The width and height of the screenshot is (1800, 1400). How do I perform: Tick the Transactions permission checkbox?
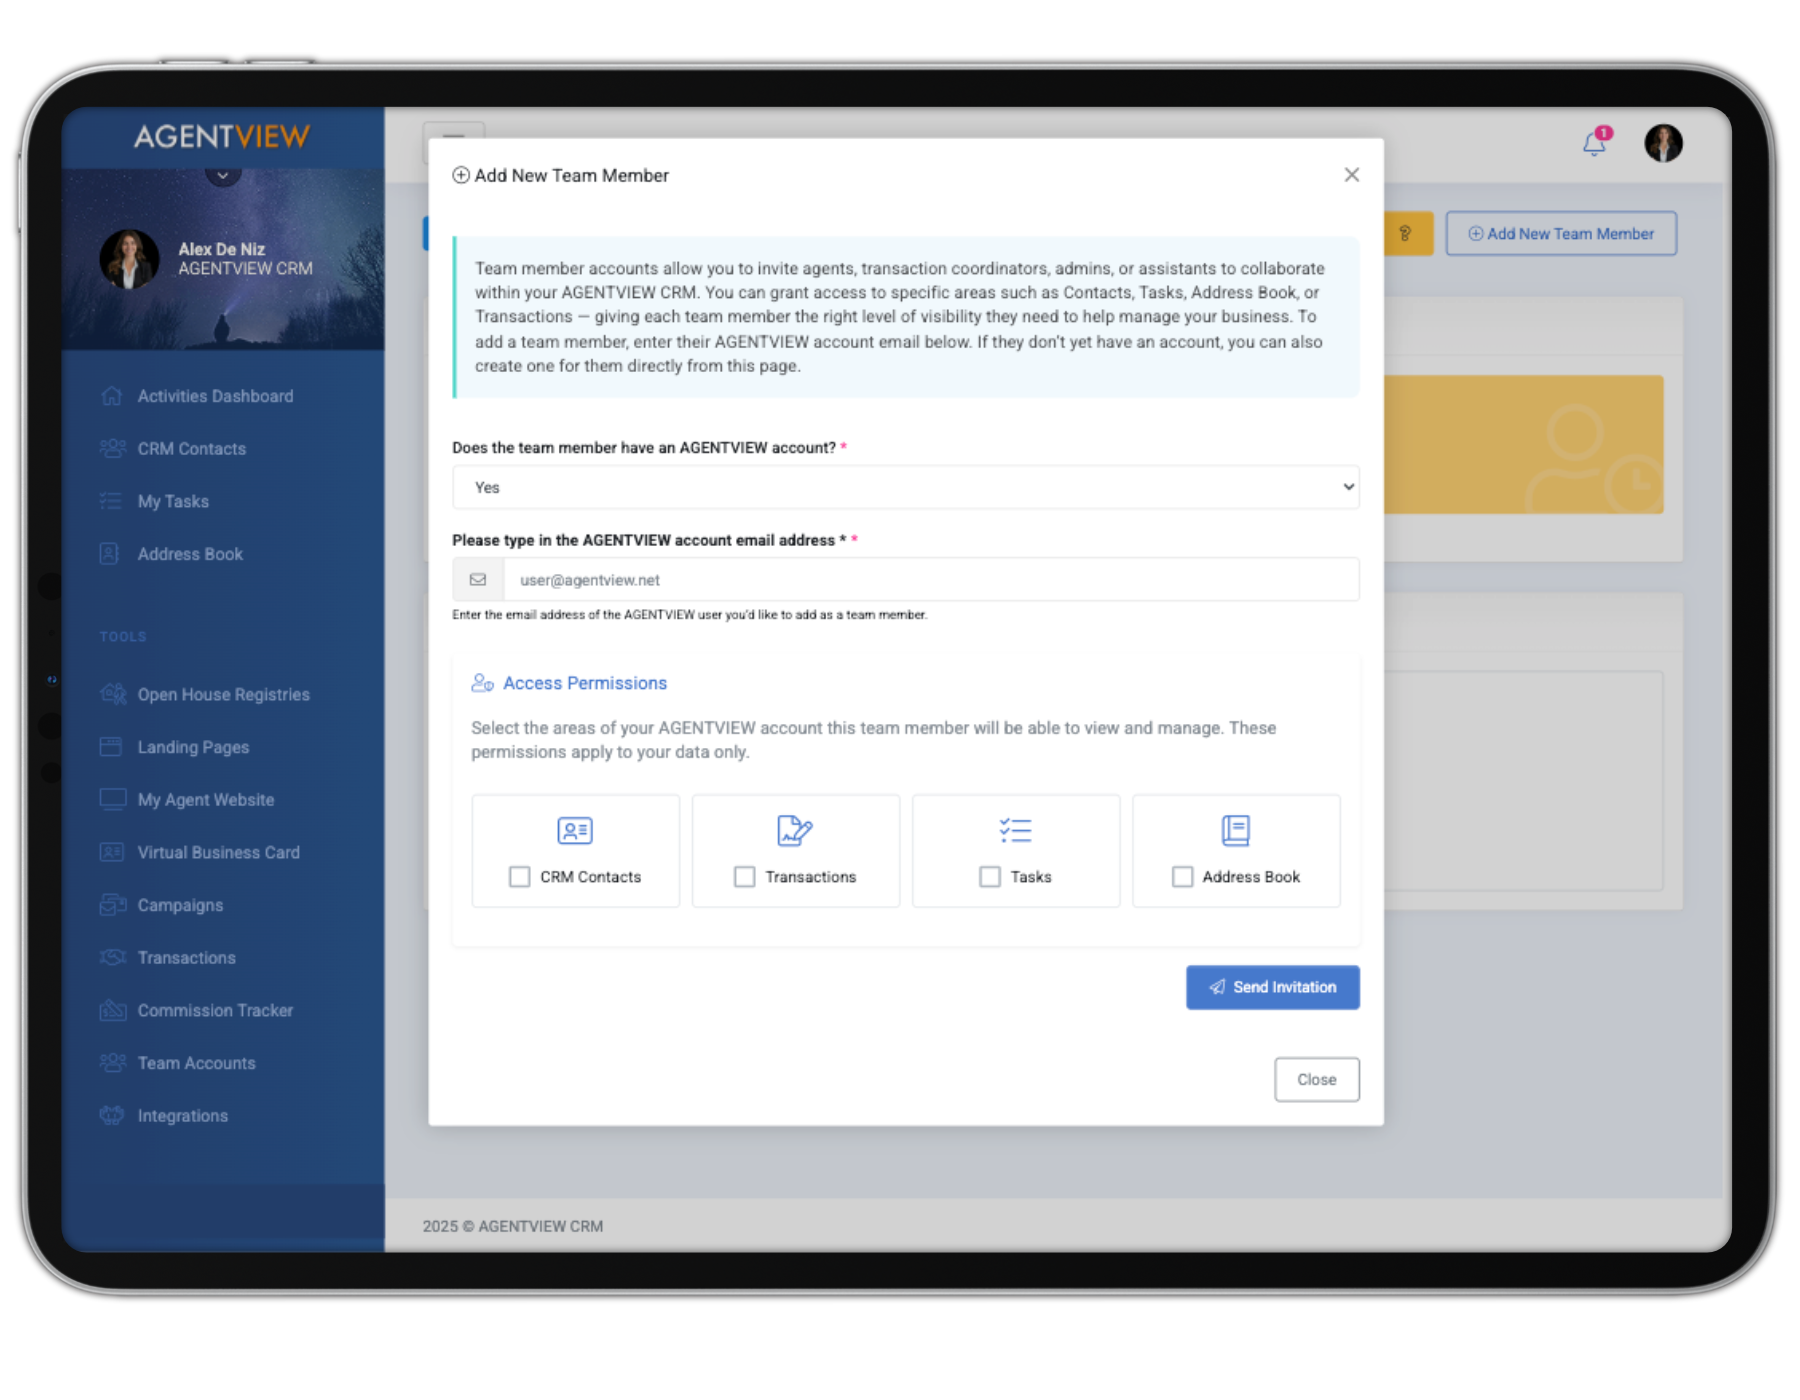(x=745, y=877)
